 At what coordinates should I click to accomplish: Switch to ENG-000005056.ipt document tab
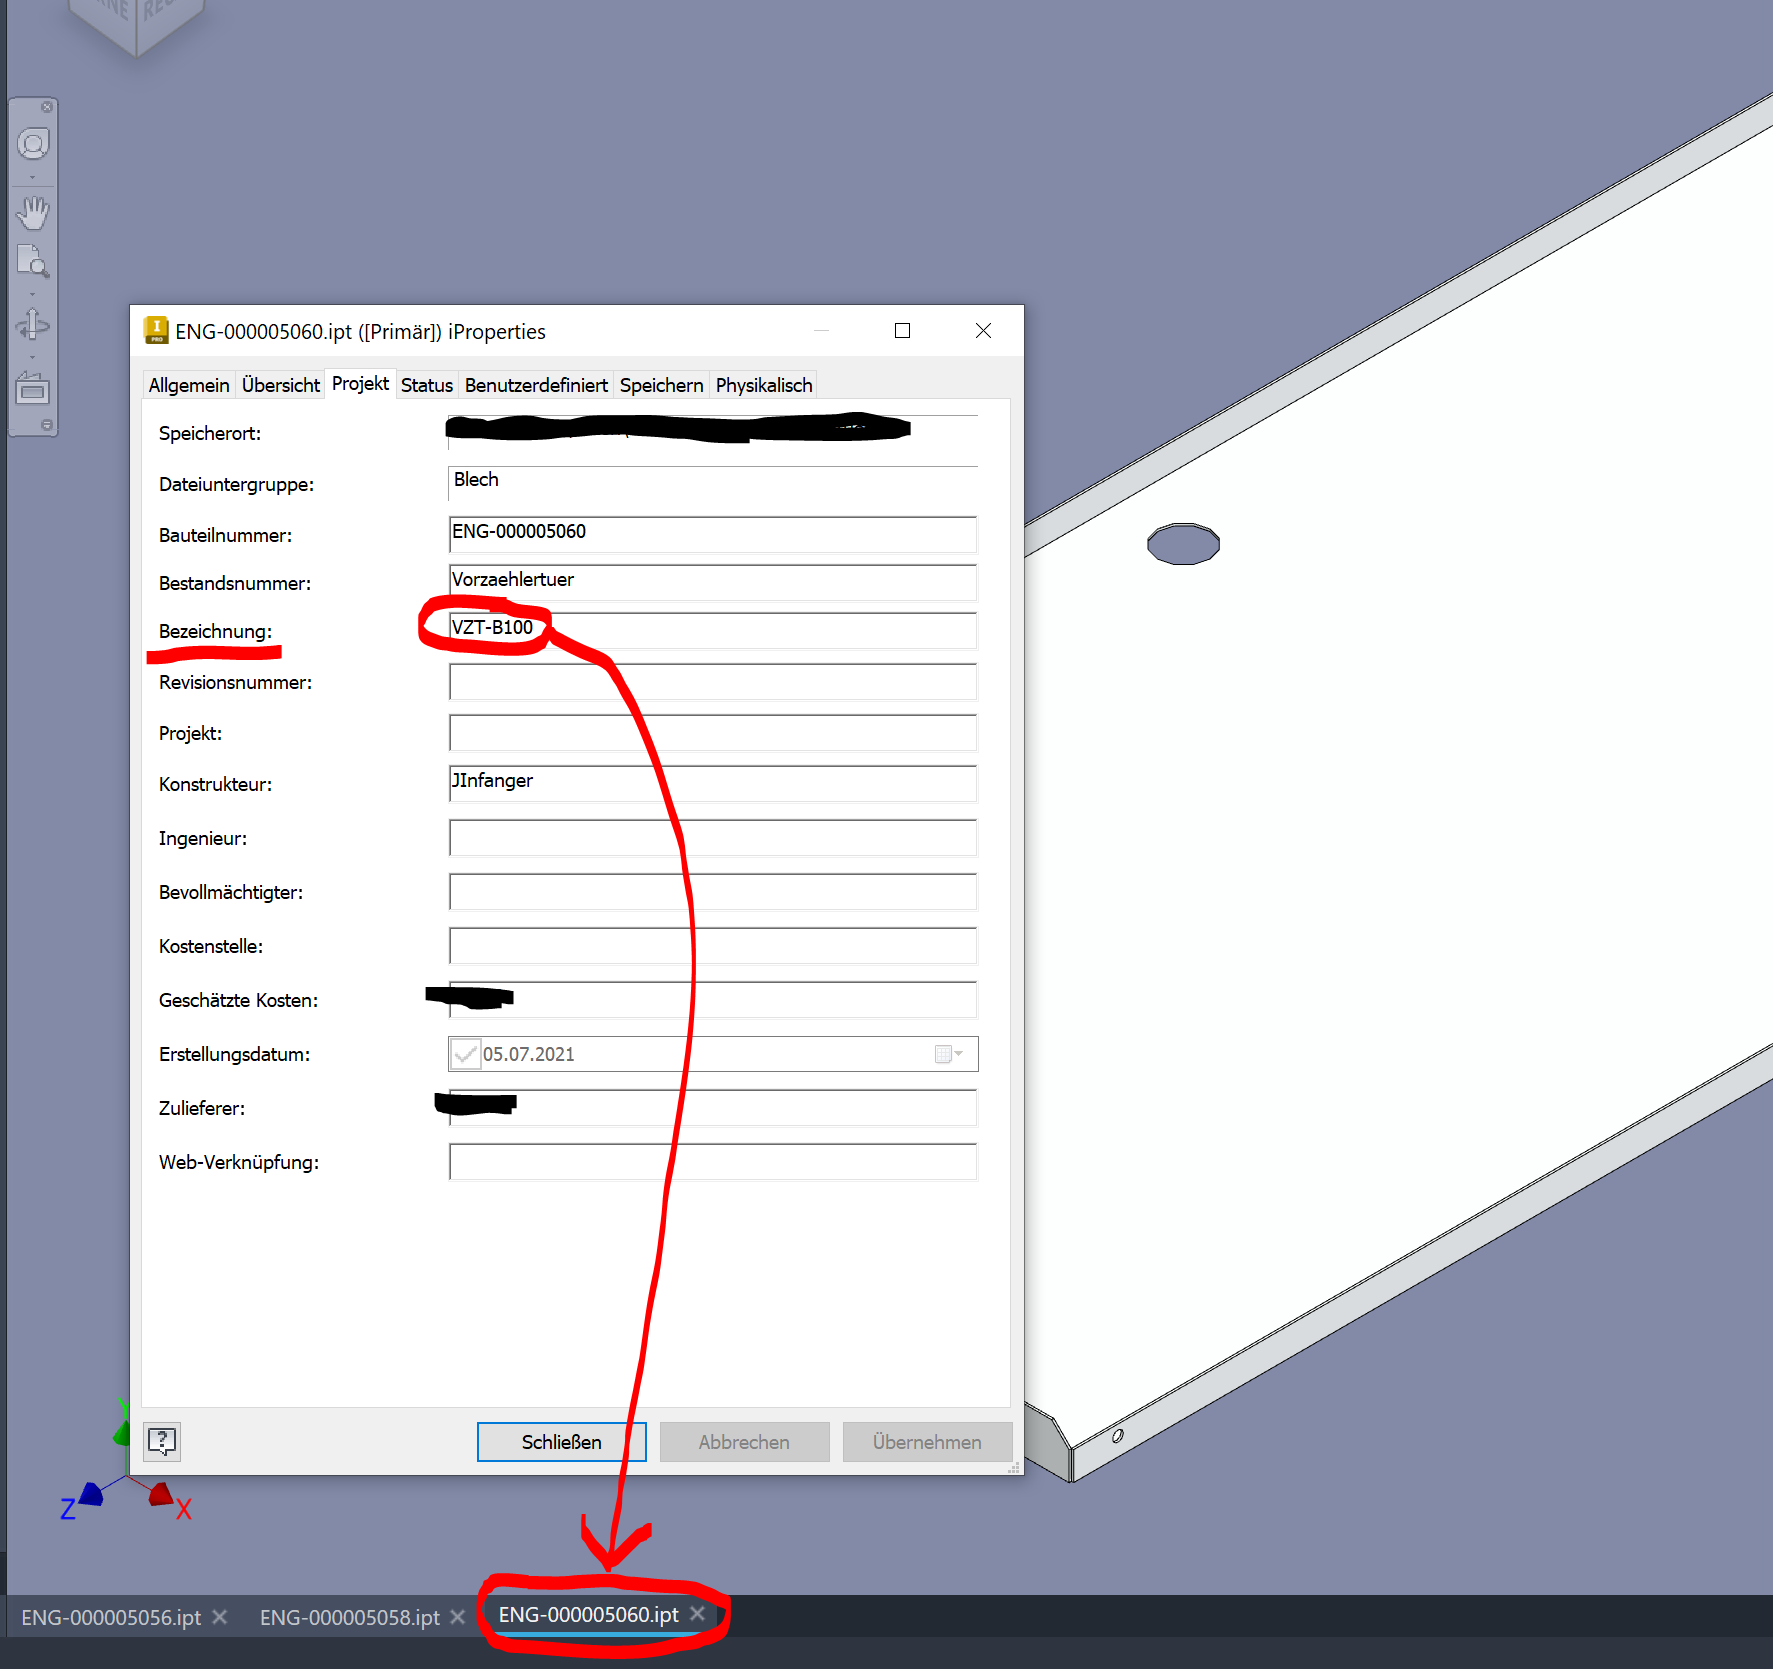[111, 1617]
